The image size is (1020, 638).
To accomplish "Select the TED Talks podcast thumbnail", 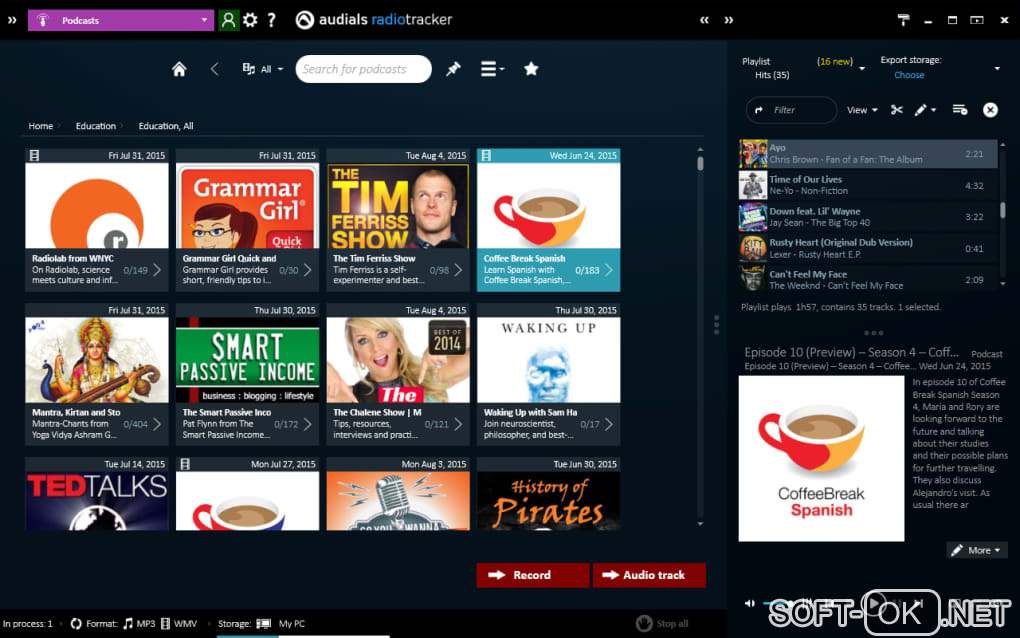I will 97,501.
